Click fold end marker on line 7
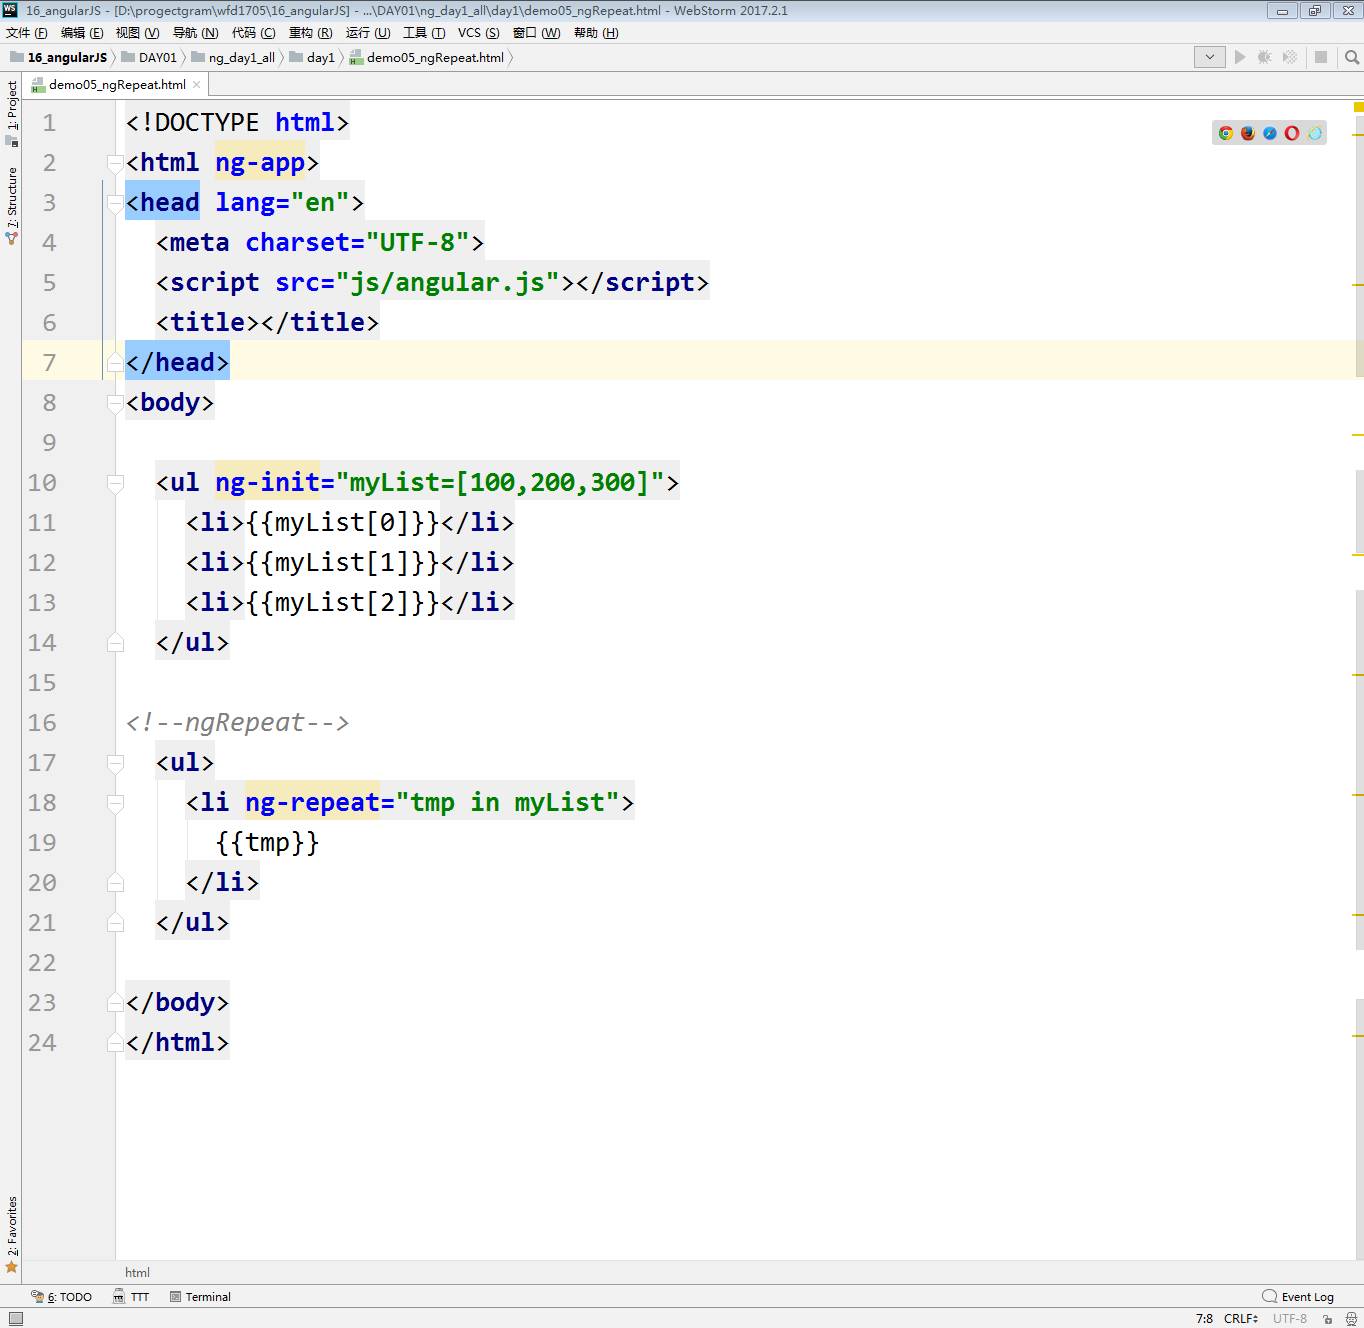The image size is (1364, 1328). [116, 363]
